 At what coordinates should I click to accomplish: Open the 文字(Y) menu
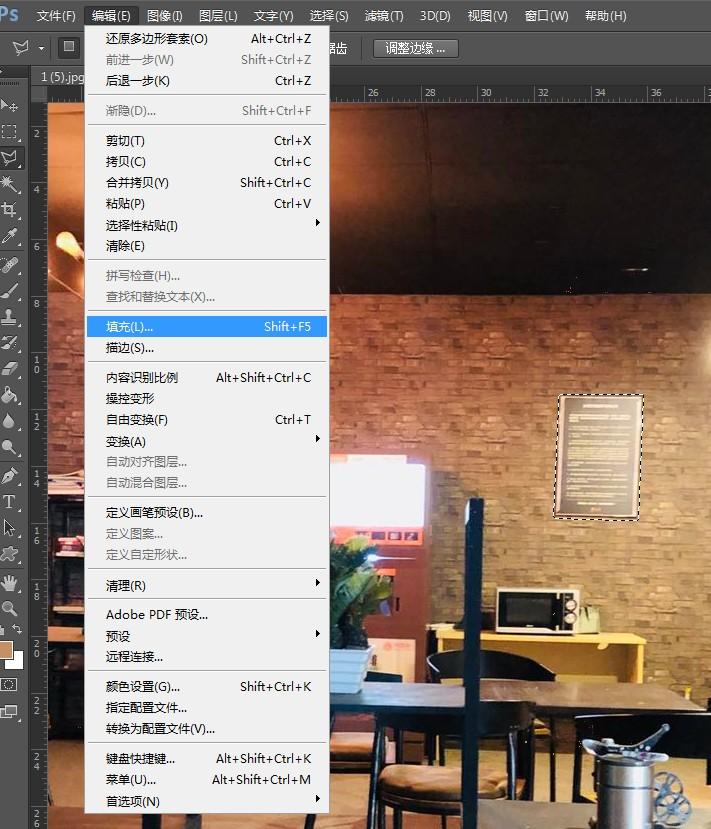click(x=273, y=16)
